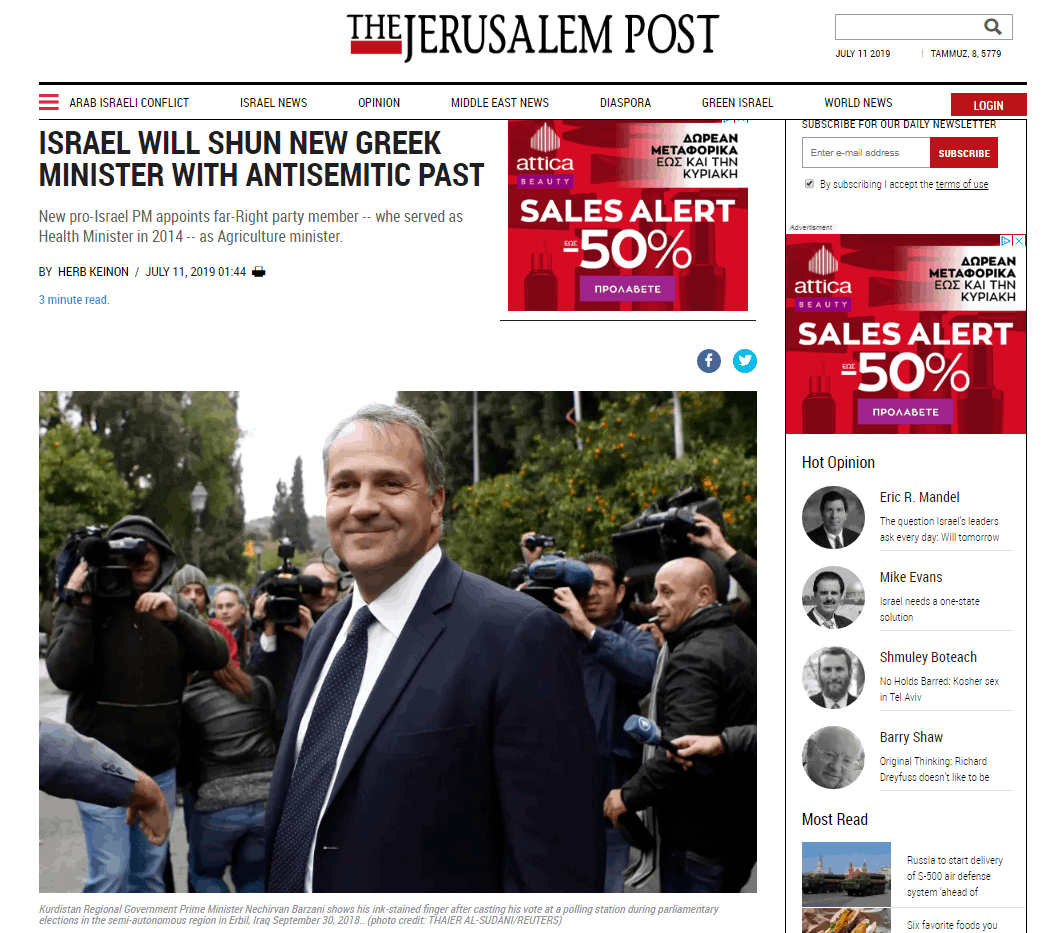Open Eric R. Mandel's opinion thumbnail
Viewport: 1060px width, 933px height.
click(x=833, y=517)
